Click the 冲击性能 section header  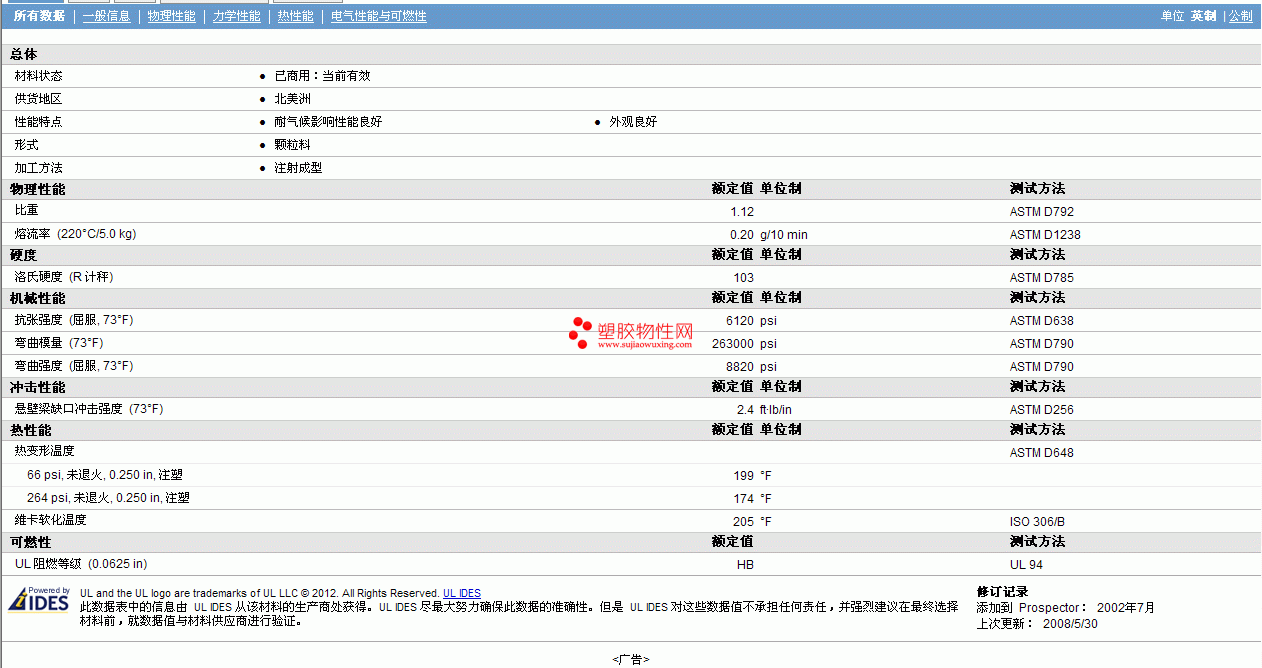(x=38, y=387)
